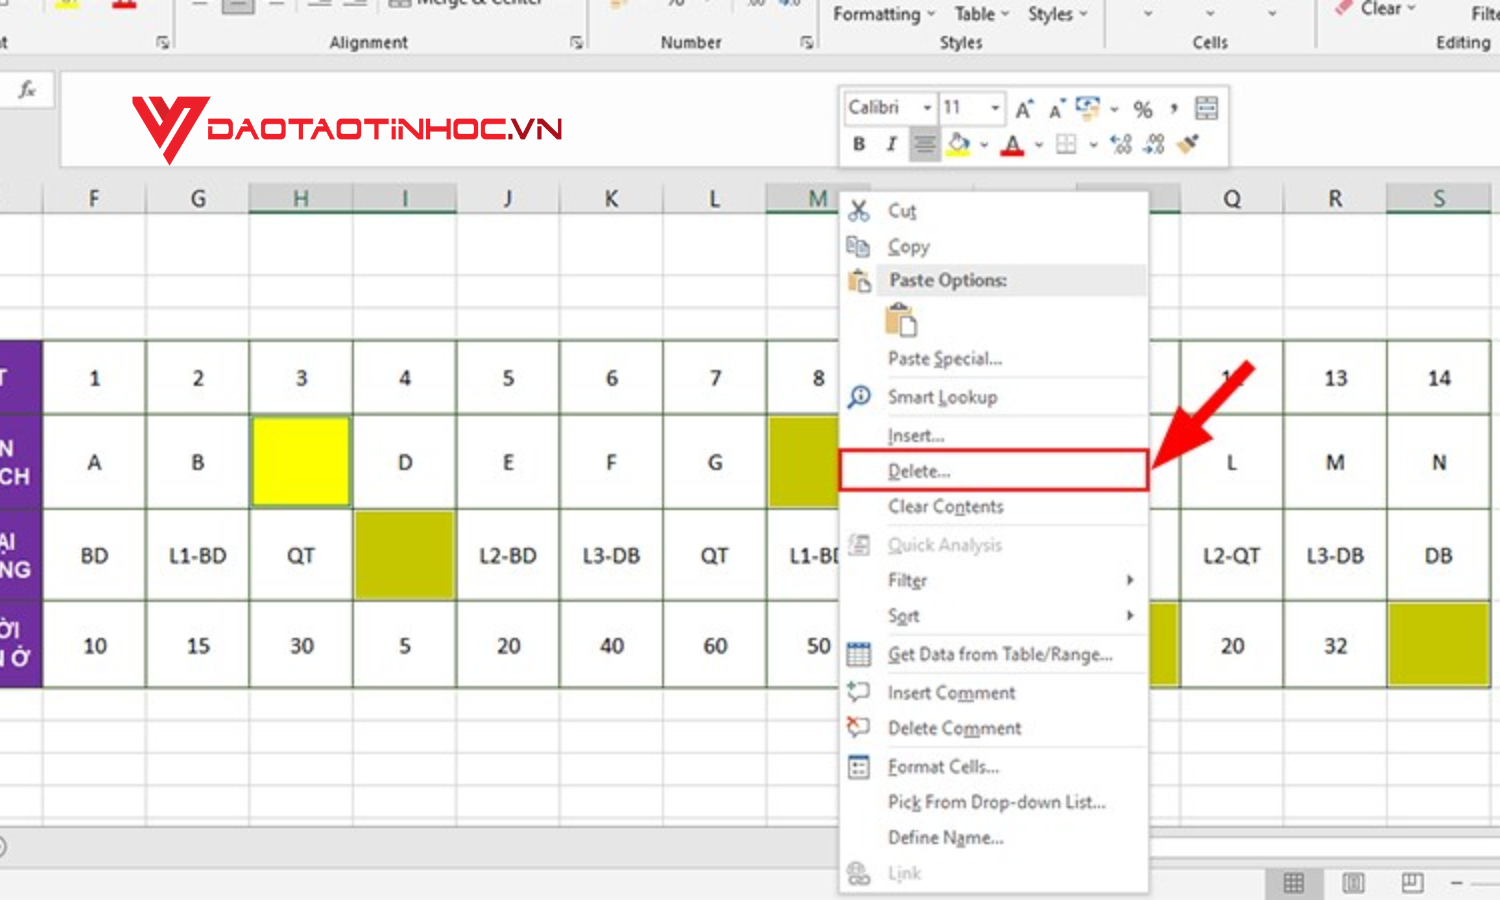This screenshot has width=1500, height=900.
Task: Click Clear Contents in the context menu
Action: [x=943, y=506]
